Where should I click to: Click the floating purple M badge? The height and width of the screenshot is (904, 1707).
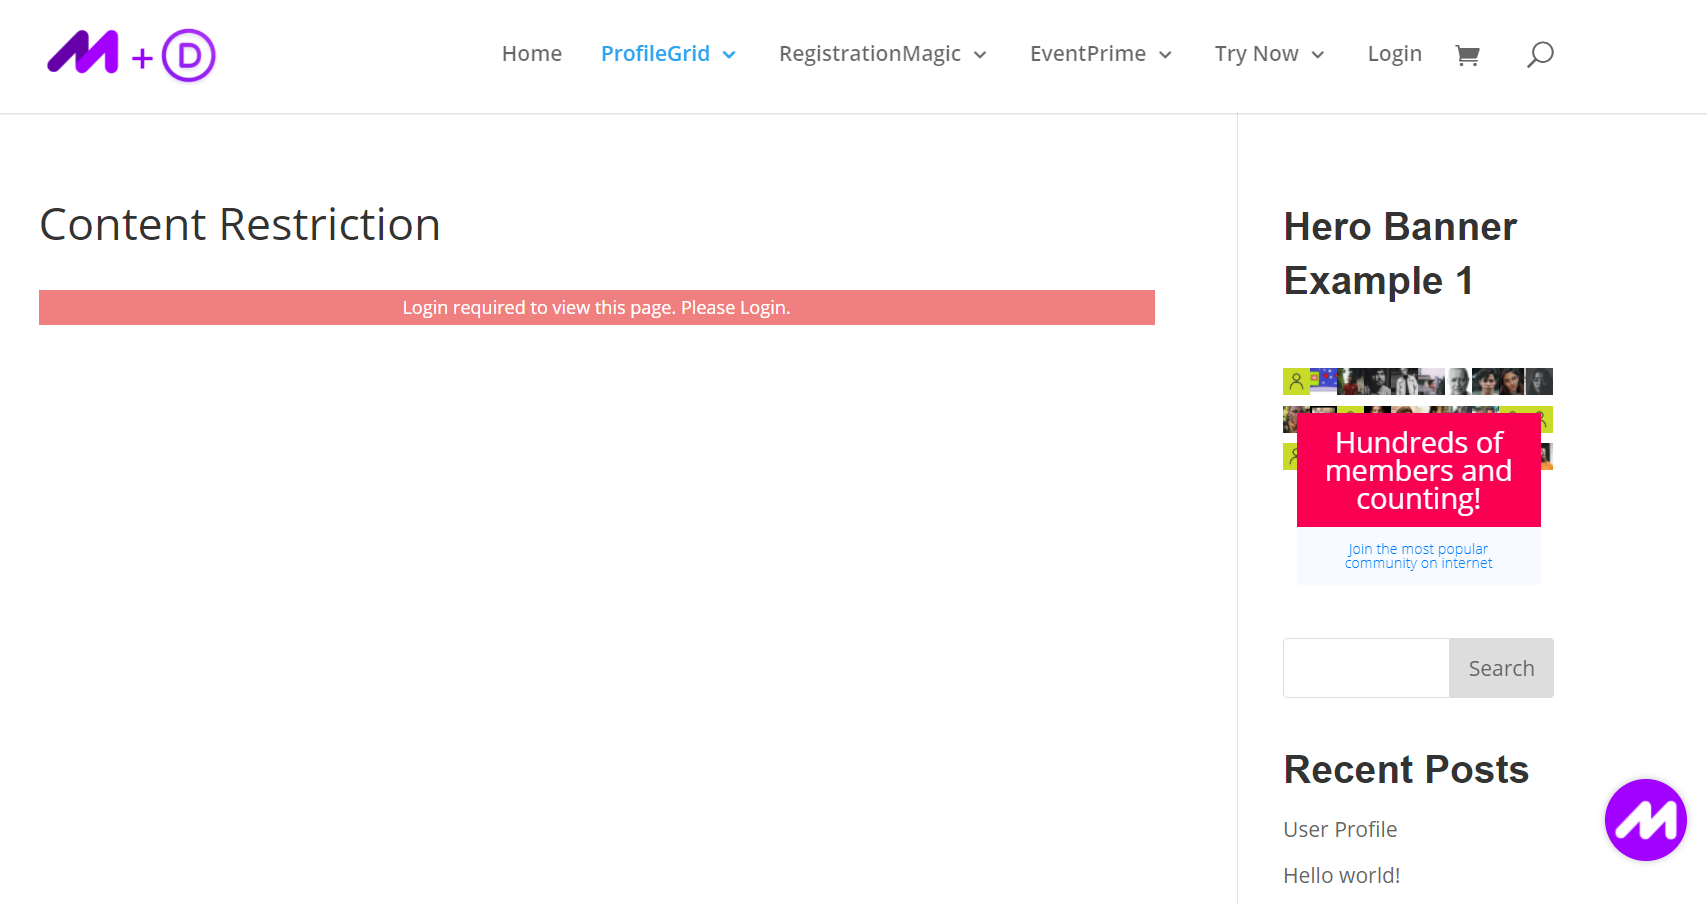tap(1645, 820)
